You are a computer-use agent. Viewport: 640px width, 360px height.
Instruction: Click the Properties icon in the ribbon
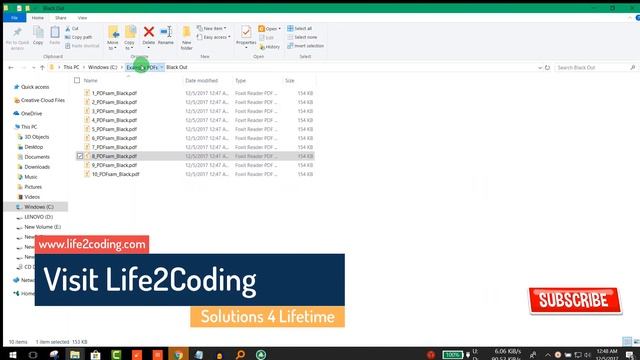pyautogui.click(x=246, y=32)
